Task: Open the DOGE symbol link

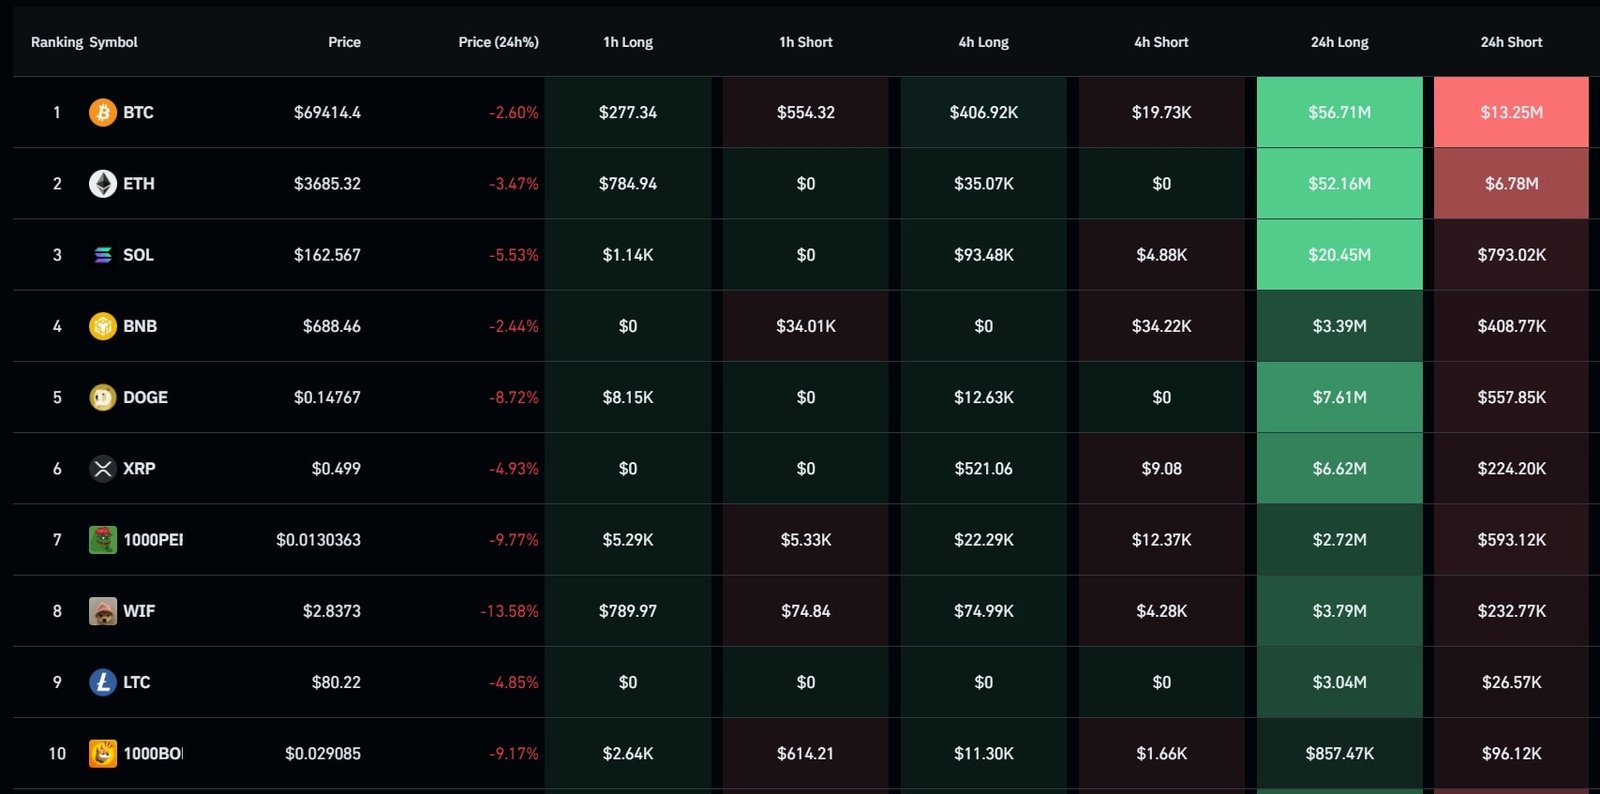Action: [145, 397]
